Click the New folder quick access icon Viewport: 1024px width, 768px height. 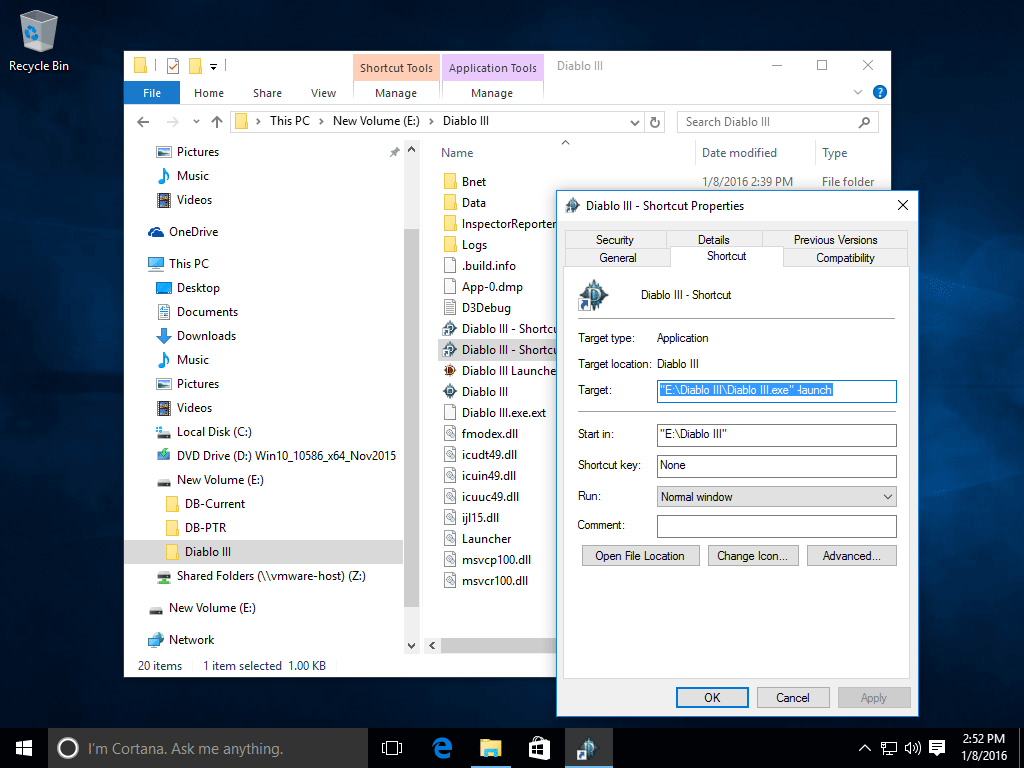[195, 66]
